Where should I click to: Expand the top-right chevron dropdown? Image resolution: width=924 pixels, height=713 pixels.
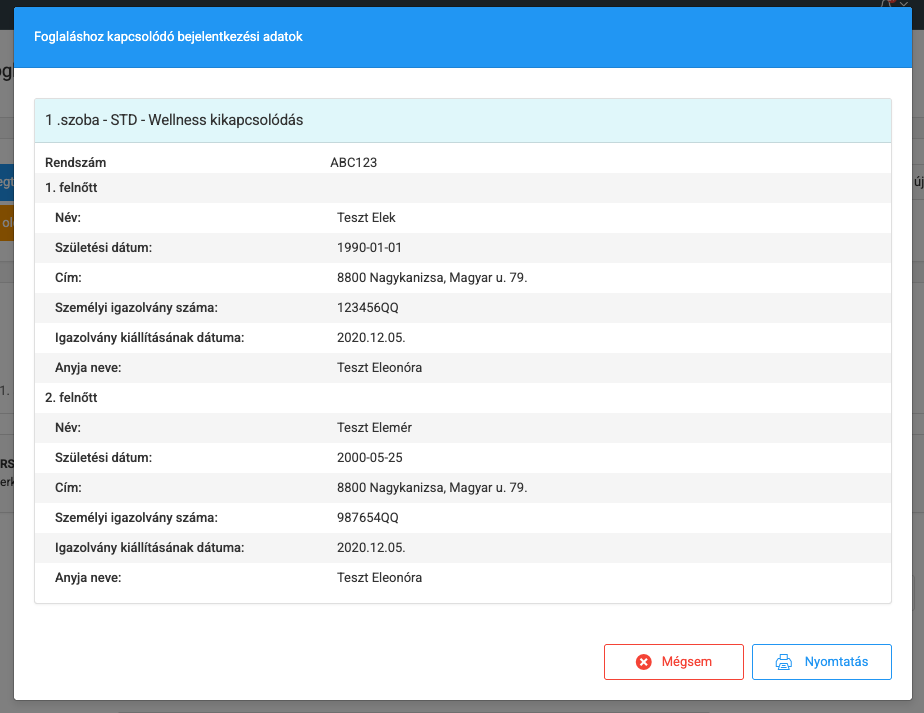[x=904, y=4]
